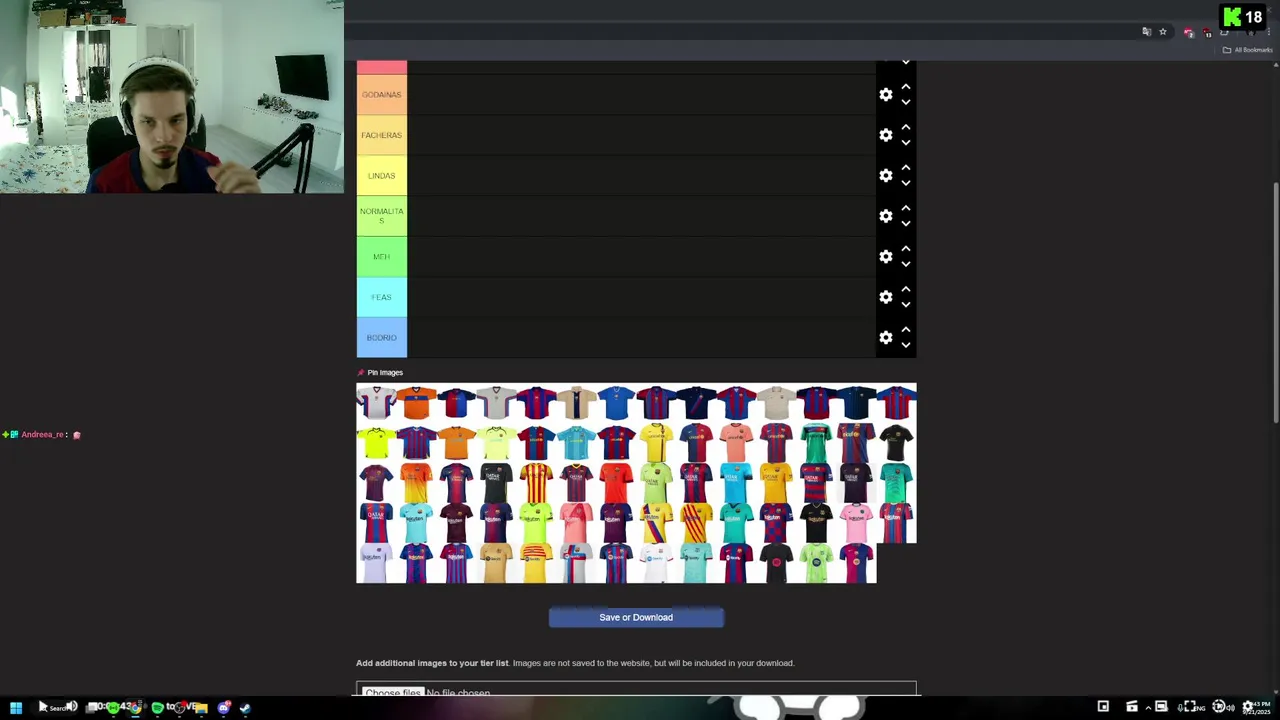Click the Choose files button
The image size is (1280, 720).
(393, 692)
